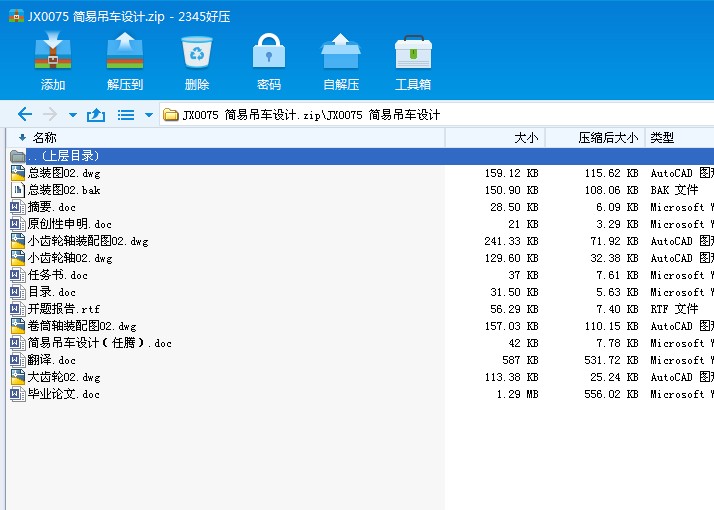Image resolution: width=714 pixels, height=510 pixels.
Task: Click the Word icon of 摘要.doc
Action: [17, 207]
